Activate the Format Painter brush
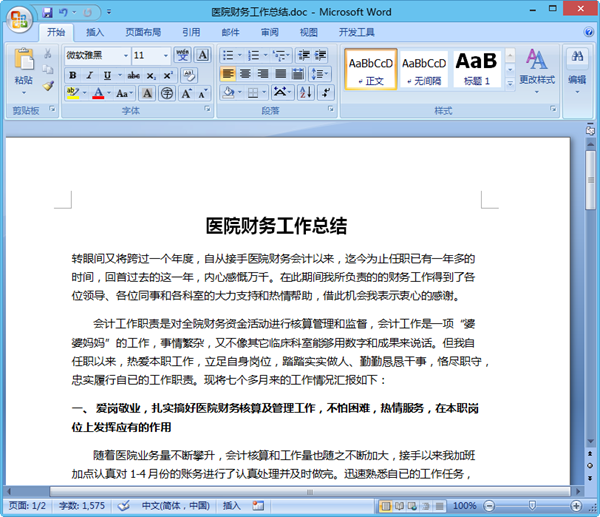Viewport: 600px width, 517px height. click(x=48, y=86)
